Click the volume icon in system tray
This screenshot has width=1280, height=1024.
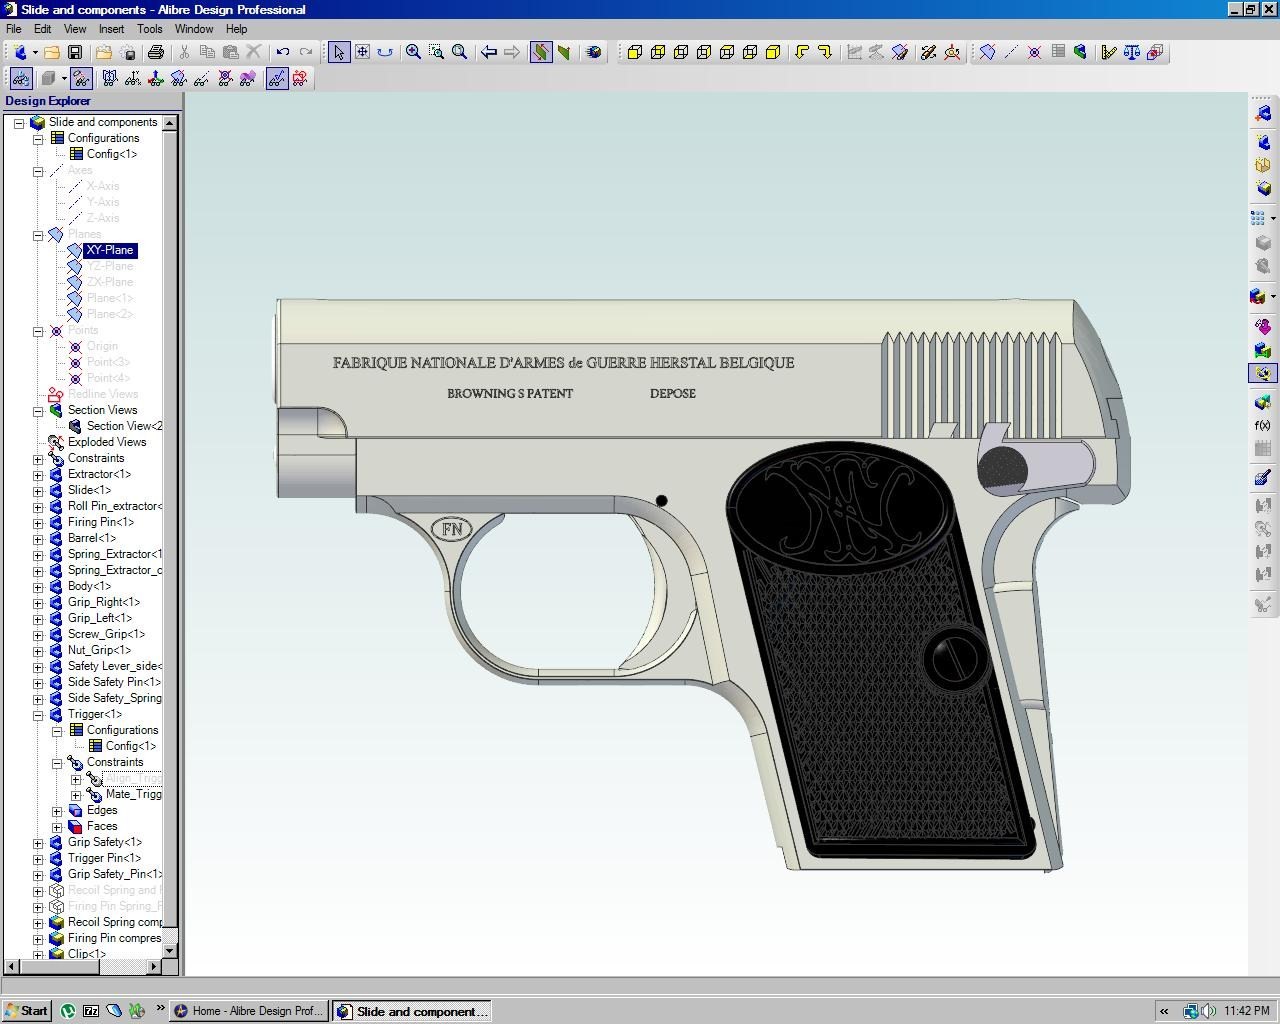click(1209, 1011)
